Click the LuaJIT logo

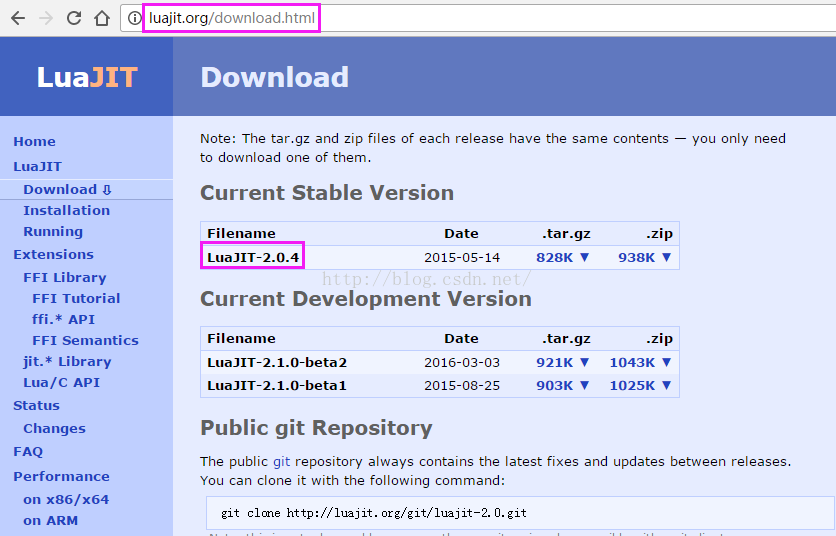point(87,77)
